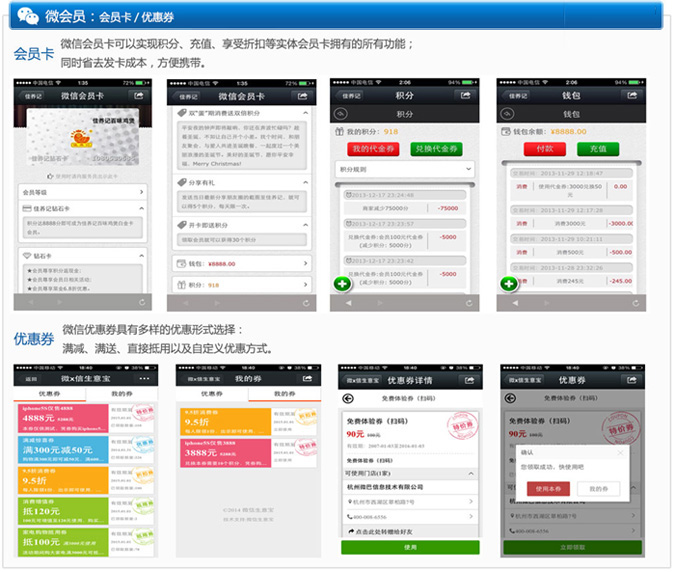Tap the green 使用 button on 优惠券详情
The image size is (675, 572).
[x=410, y=547]
